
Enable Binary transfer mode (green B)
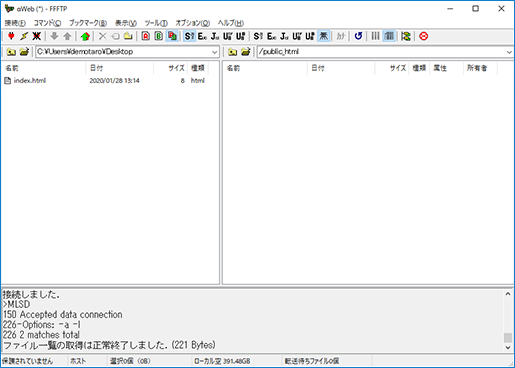click(x=159, y=36)
